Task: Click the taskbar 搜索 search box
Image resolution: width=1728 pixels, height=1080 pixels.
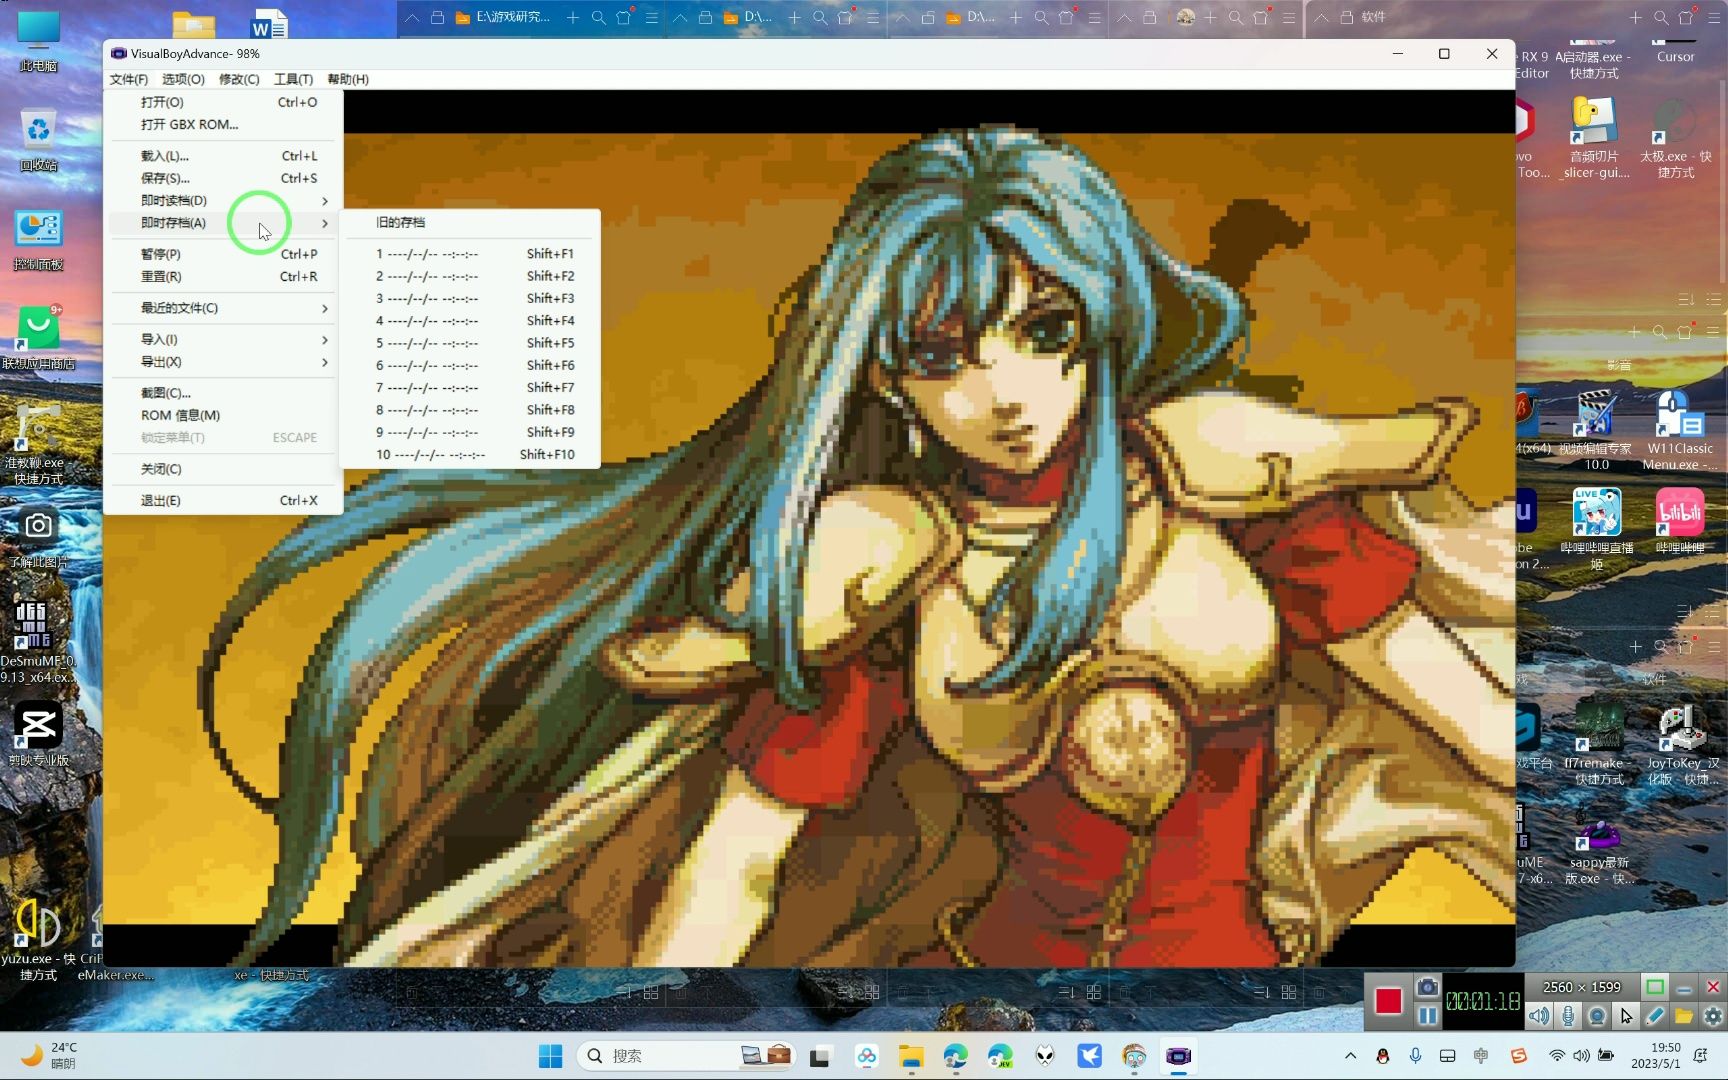Action: (687, 1056)
